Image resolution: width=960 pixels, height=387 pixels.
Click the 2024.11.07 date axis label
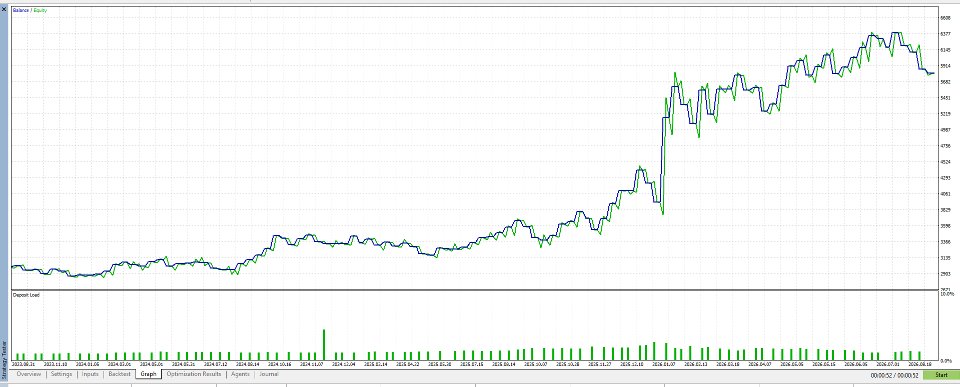tap(313, 364)
